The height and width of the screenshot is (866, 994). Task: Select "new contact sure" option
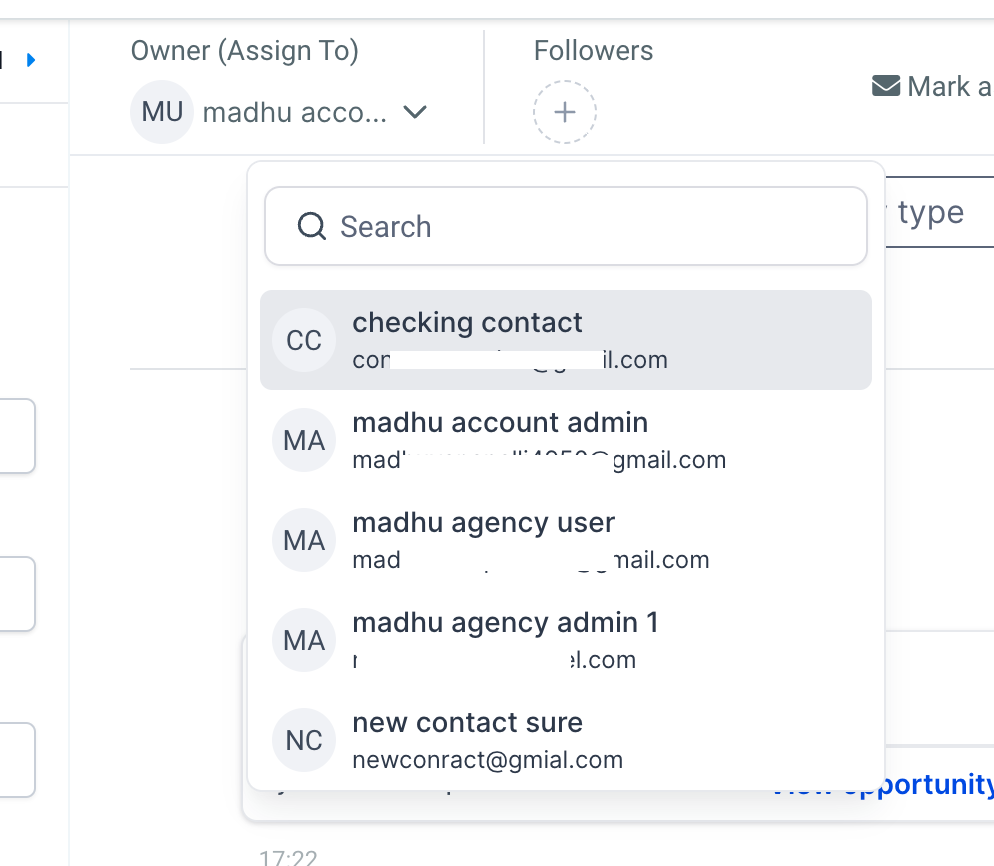(468, 723)
